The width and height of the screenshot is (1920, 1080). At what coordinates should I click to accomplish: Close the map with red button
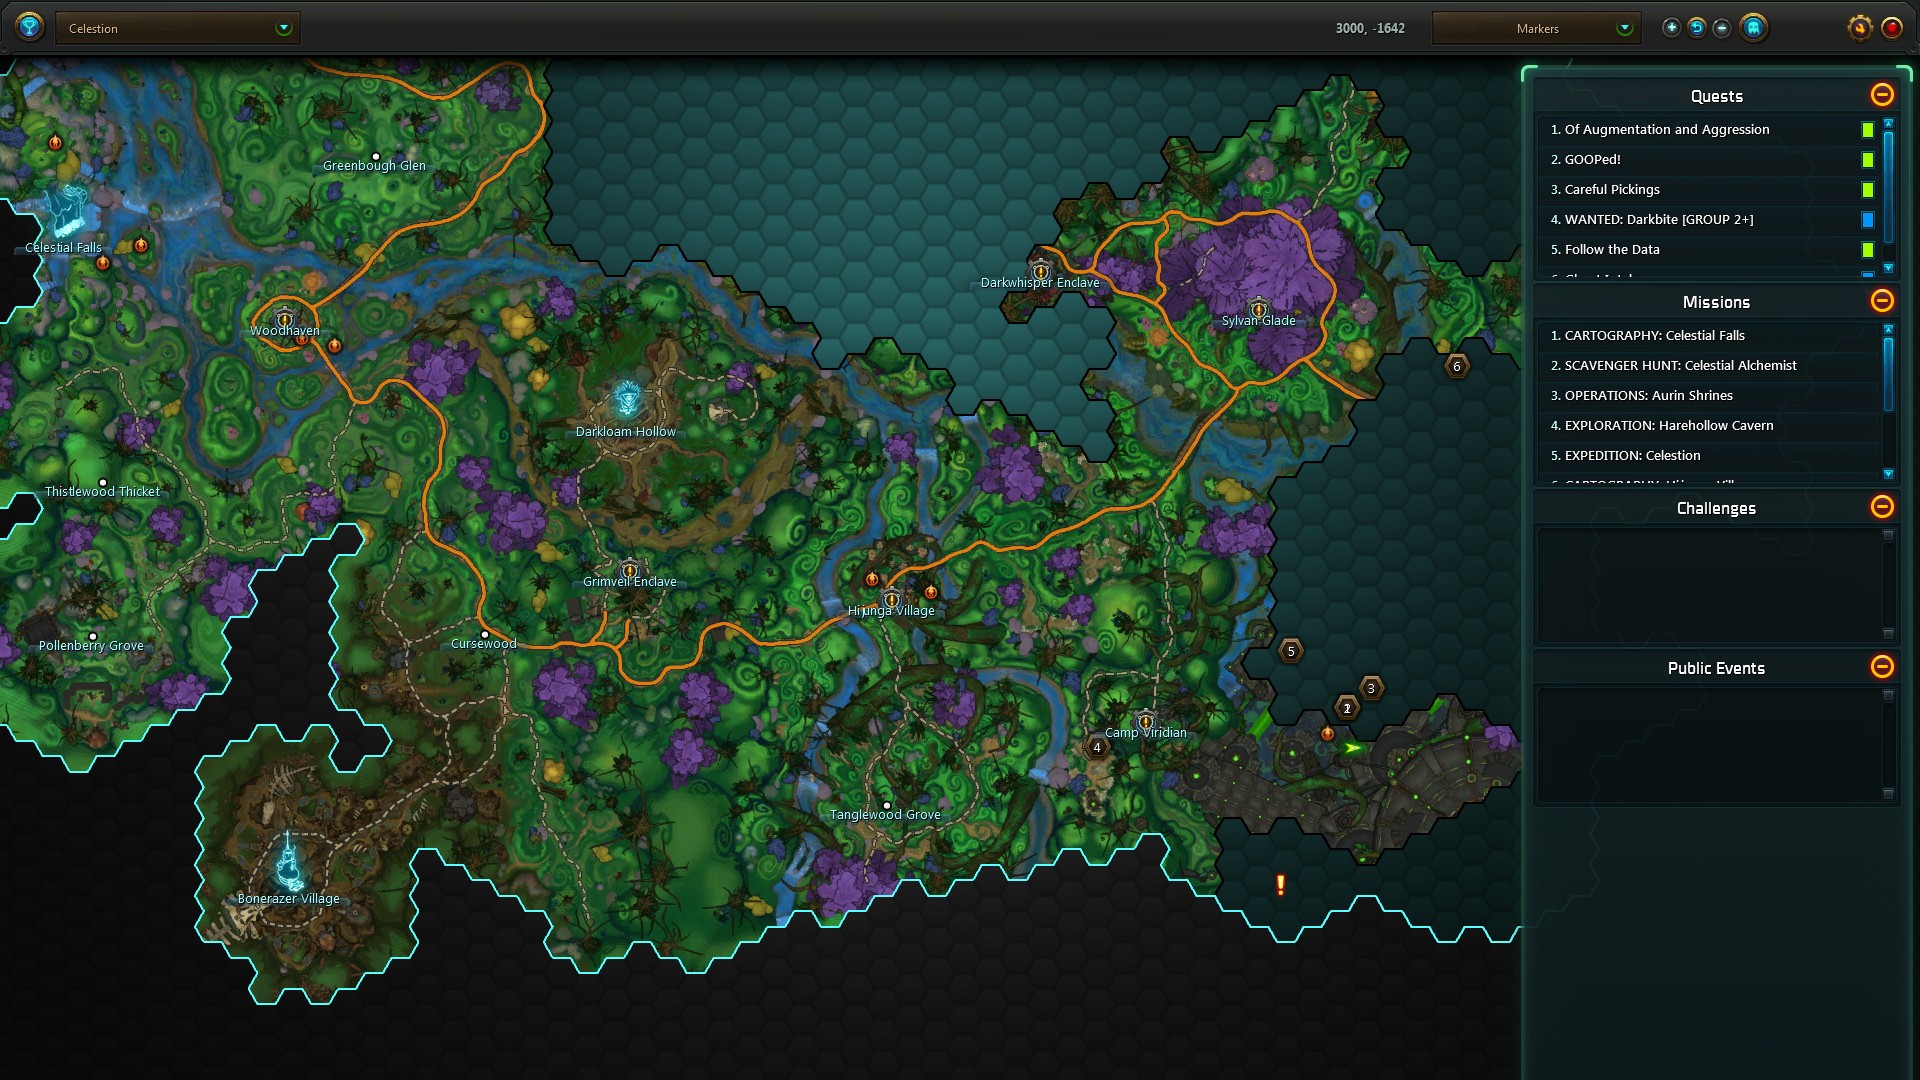point(1892,28)
